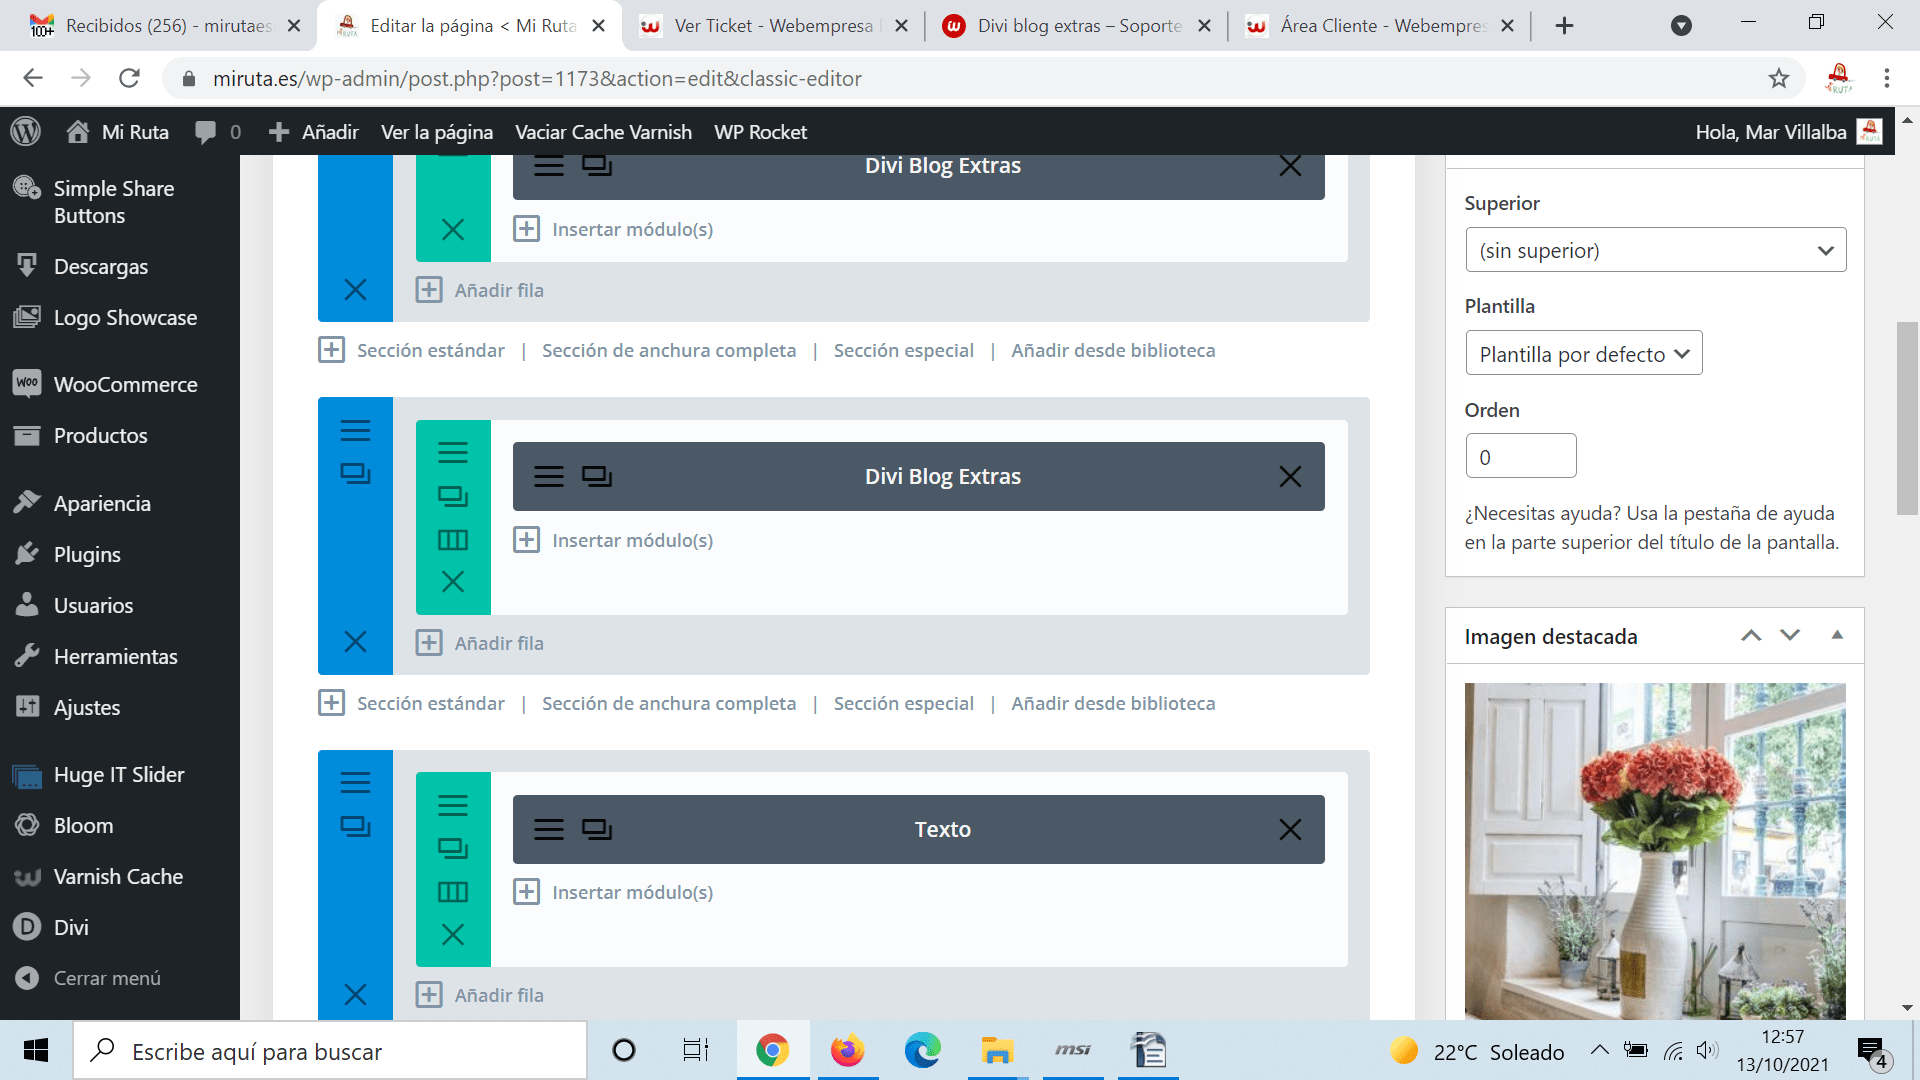Image resolution: width=1920 pixels, height=1080 pixels.
Task: Bookmark this page with the star icon
Action: tap(1778, 79)
